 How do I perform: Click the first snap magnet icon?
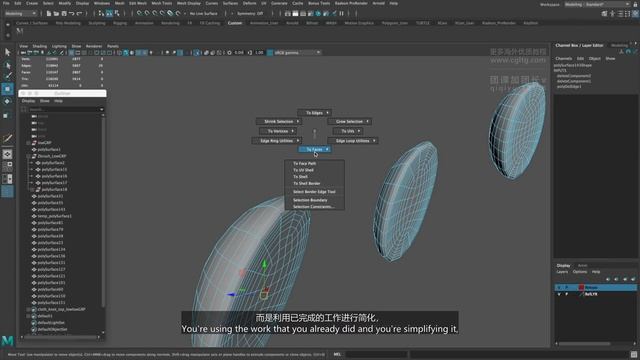[x=139, y=13]
